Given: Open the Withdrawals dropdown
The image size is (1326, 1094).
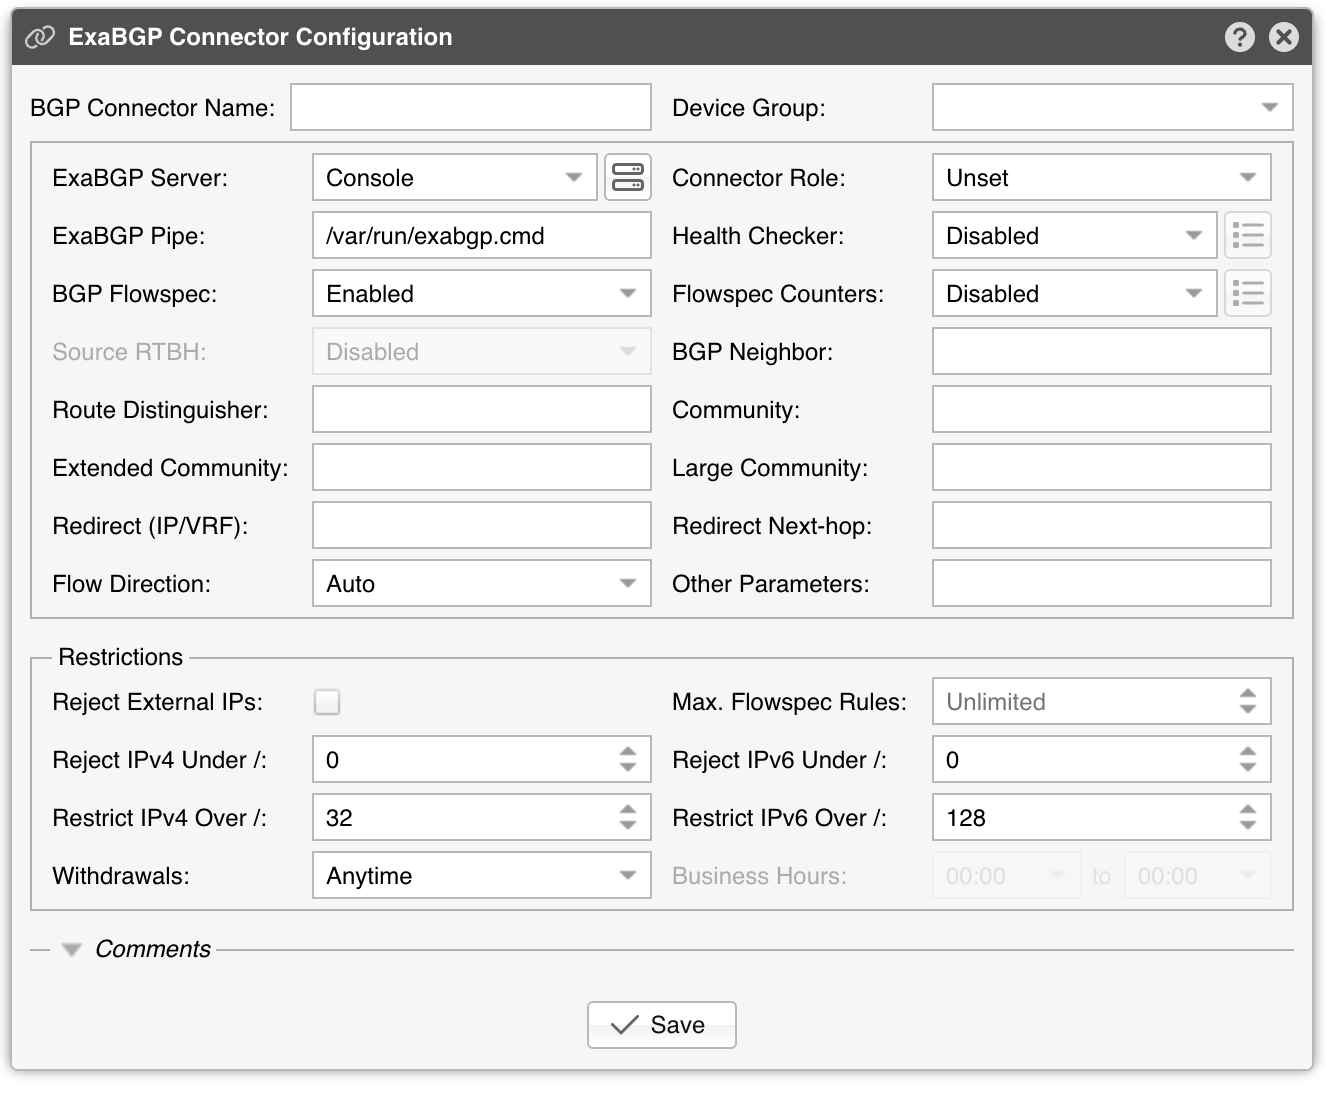Looking at the screenshot, I should tap(482, 876).
